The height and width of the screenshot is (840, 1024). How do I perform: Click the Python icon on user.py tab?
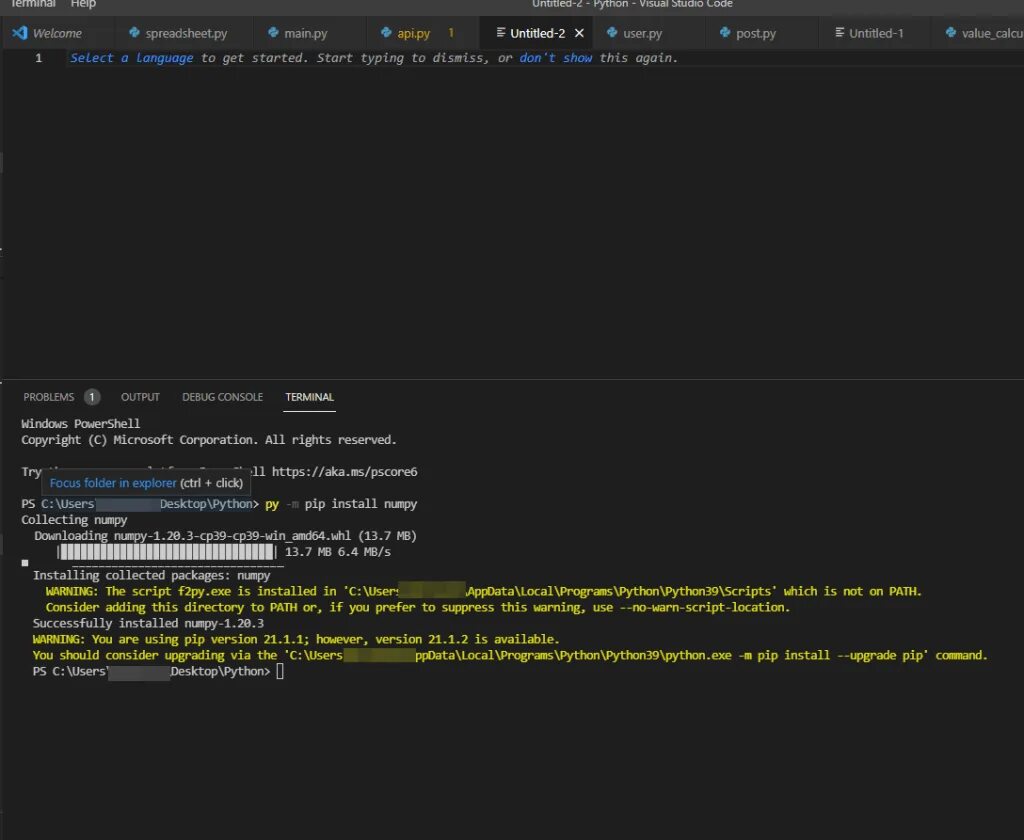pyautogui.click(x=612, y=32)
